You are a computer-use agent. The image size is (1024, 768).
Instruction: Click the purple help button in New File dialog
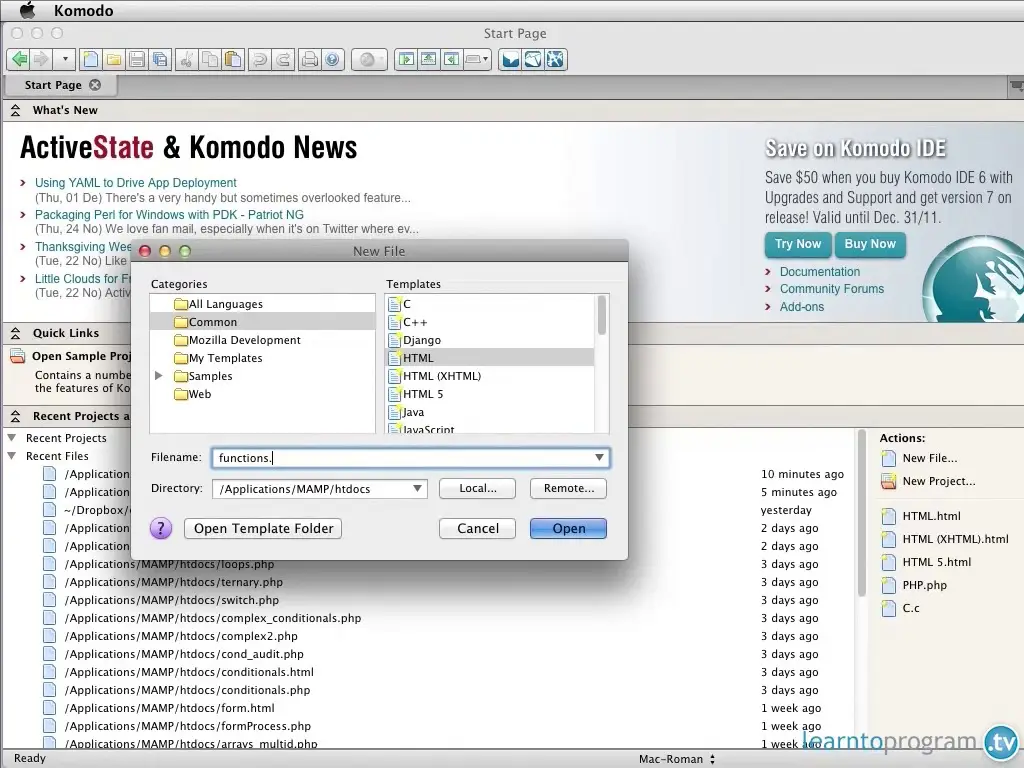[161, 528]
